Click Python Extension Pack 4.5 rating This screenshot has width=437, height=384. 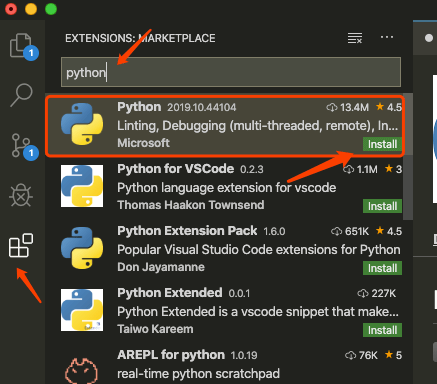(389, 231)
